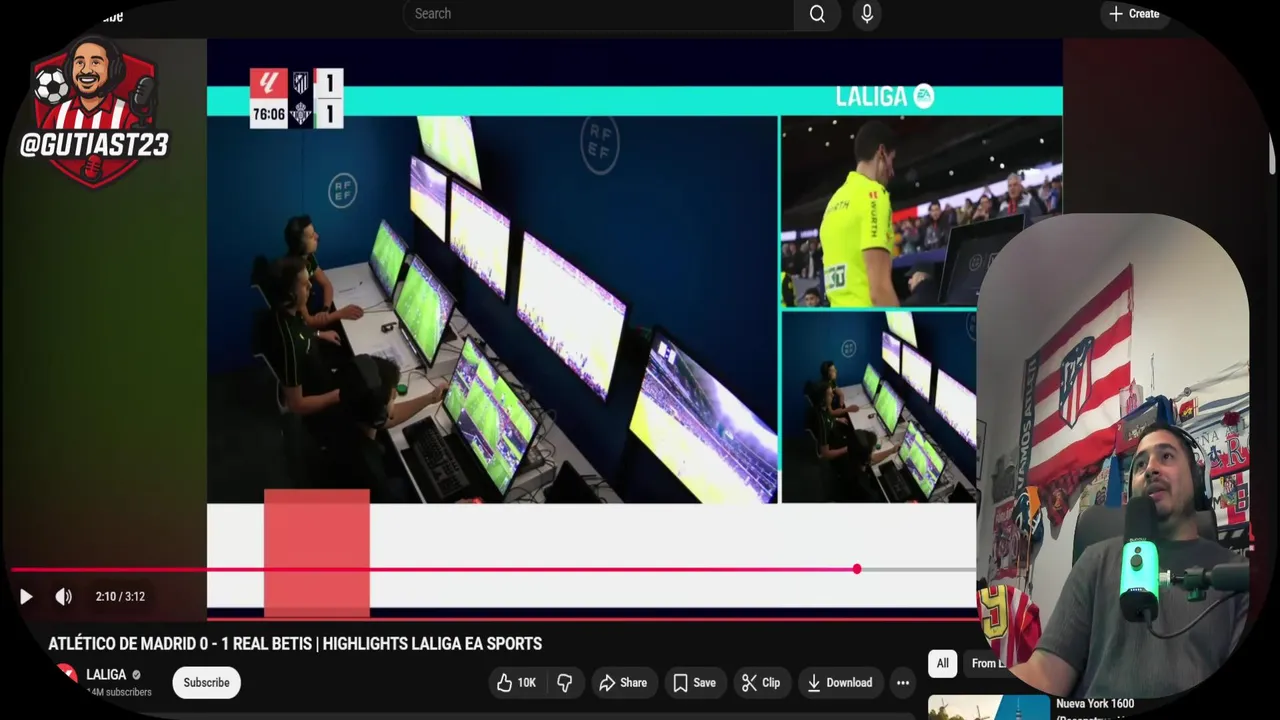Viewport: 1280px width, 720px height.
Task: Click the video title Atlético de Madrid 0 - 1 Real Betis
Action: pos(295,644)
